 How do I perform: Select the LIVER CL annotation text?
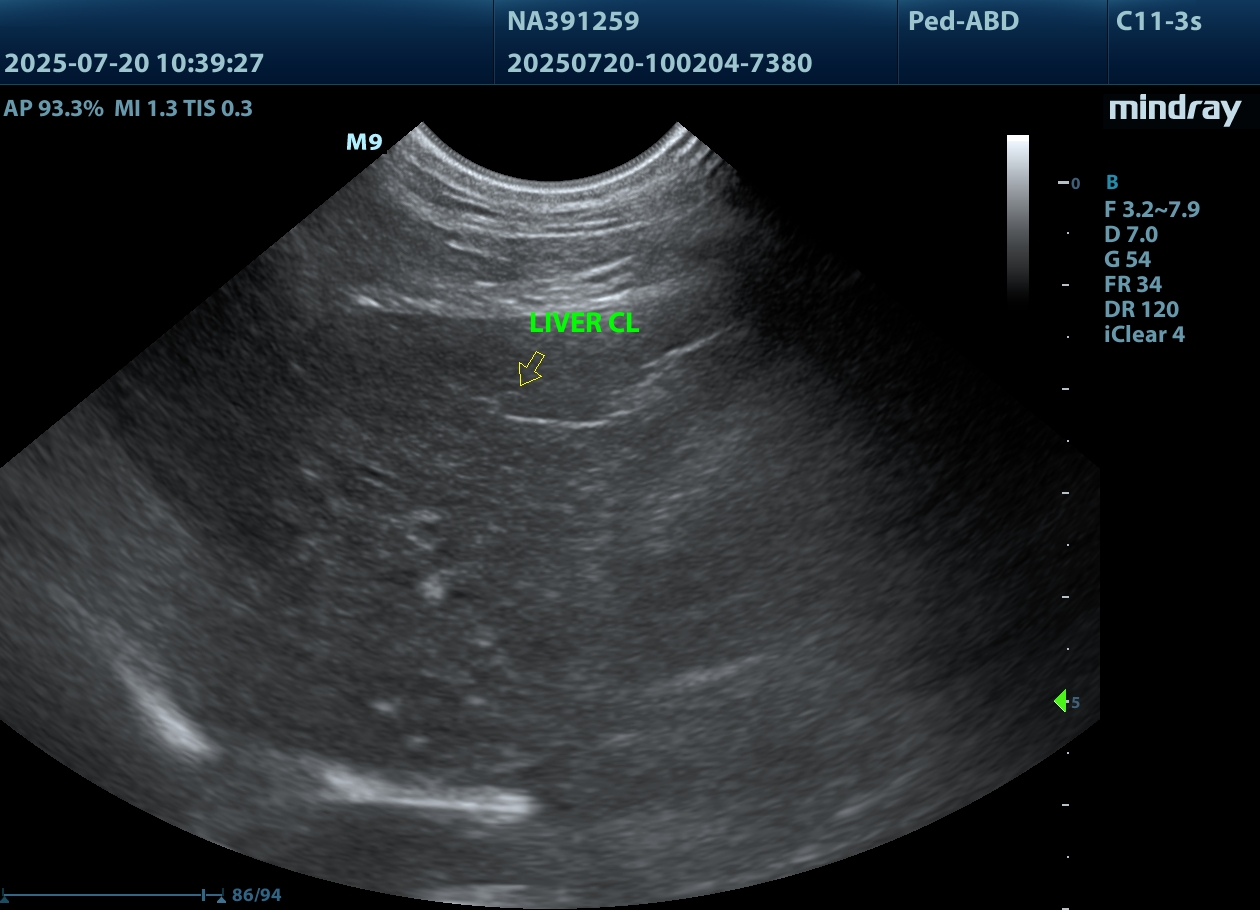point(584,323)
